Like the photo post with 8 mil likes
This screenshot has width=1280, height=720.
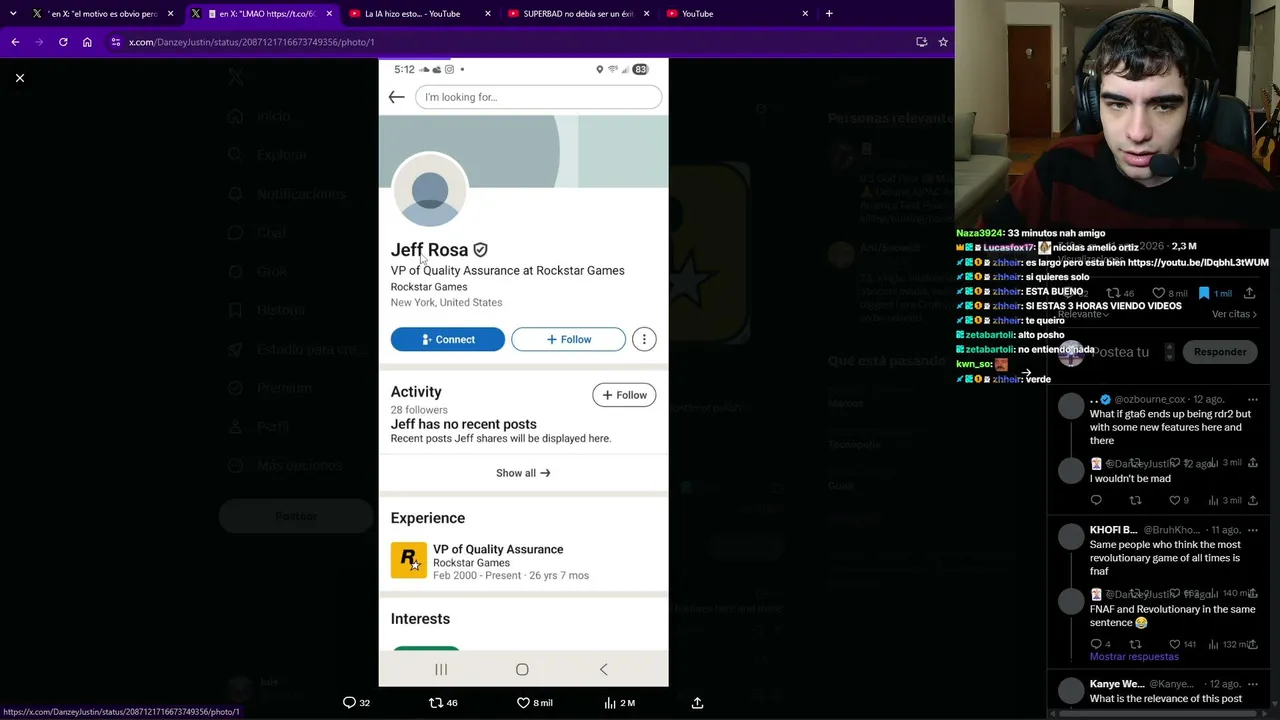pyautogui.click(x=534, y=703)
